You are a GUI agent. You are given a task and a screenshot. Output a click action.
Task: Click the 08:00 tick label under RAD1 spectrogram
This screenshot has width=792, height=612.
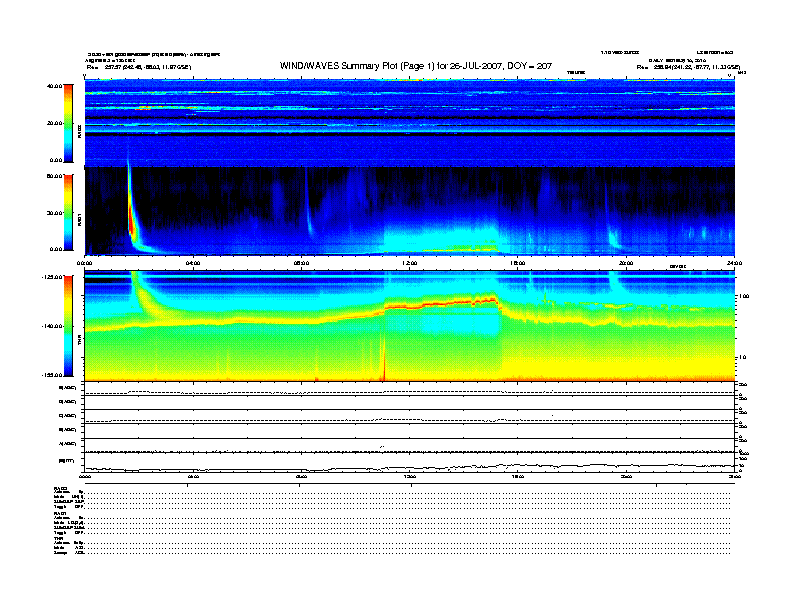tap(301, 263)
